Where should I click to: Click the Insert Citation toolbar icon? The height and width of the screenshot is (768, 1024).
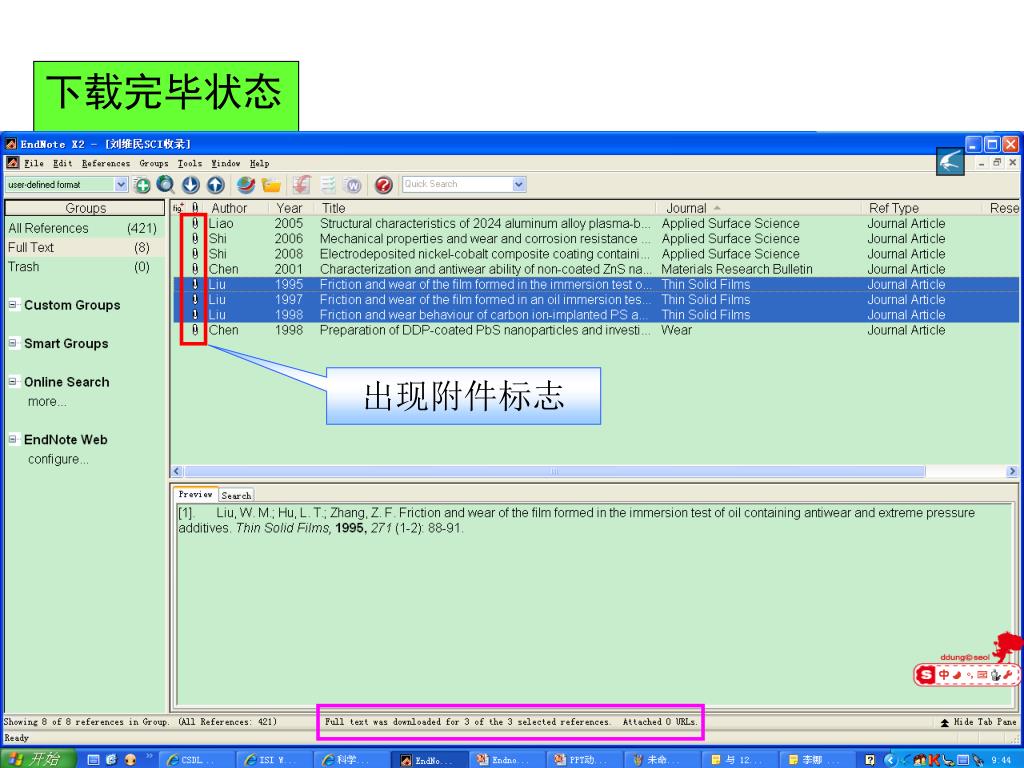(x=301, y=185)
